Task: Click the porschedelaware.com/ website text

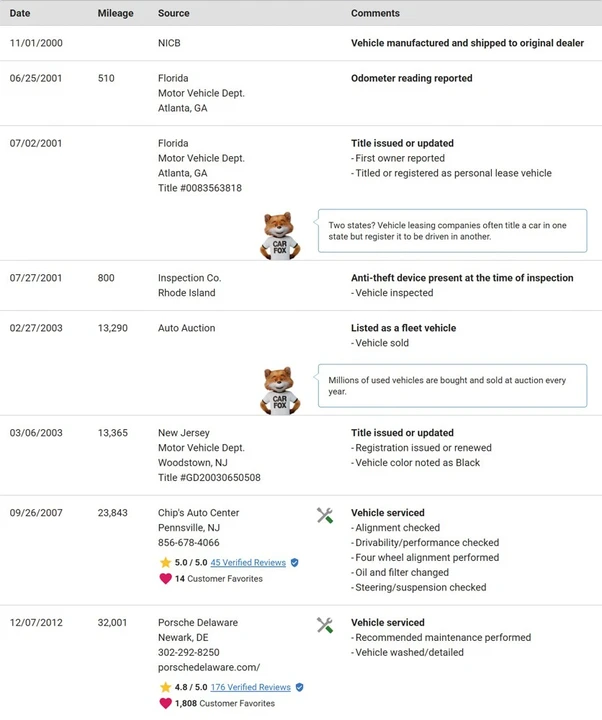Action: (209, 667)
